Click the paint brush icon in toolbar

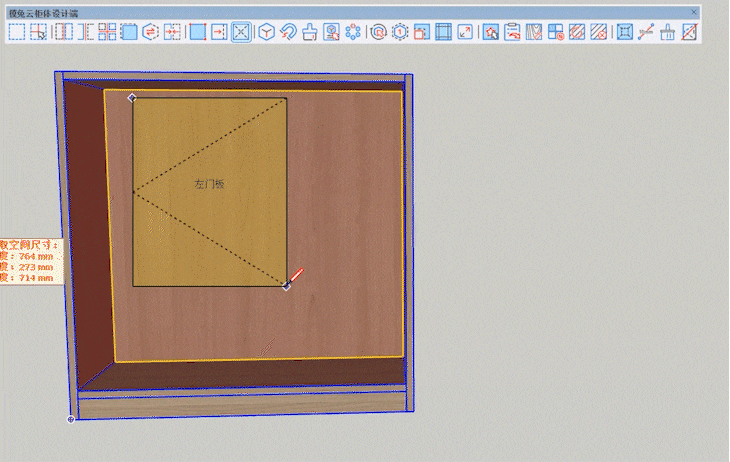click(309, 32)
